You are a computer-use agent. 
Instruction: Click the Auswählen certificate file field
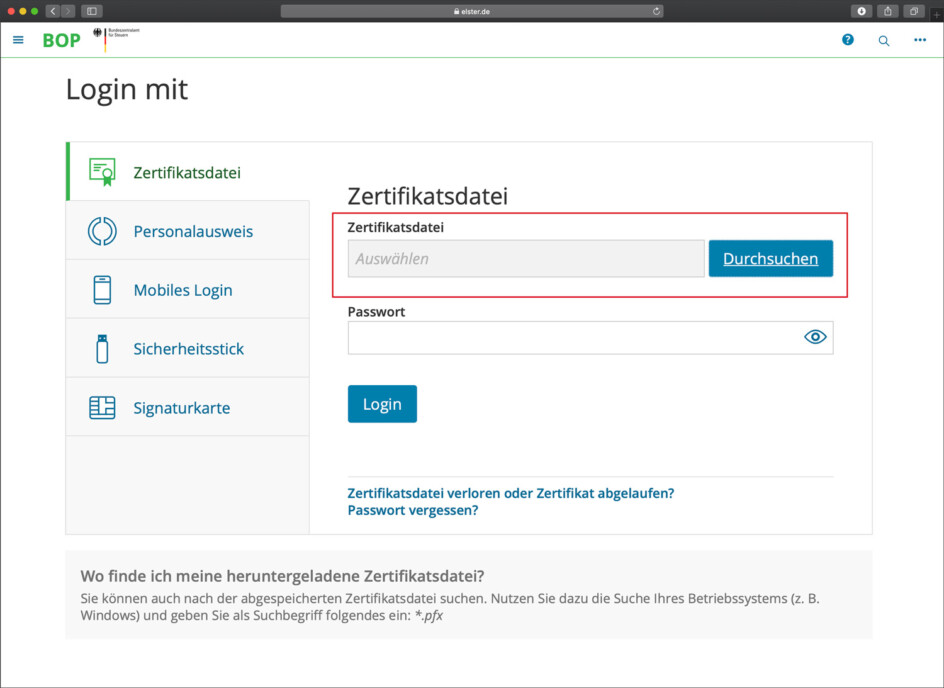pos(525,258)
